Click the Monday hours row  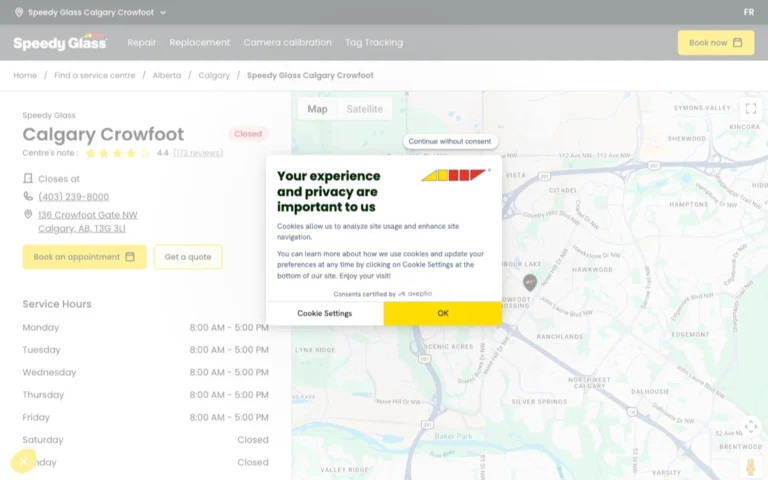(x=145, y=328)
